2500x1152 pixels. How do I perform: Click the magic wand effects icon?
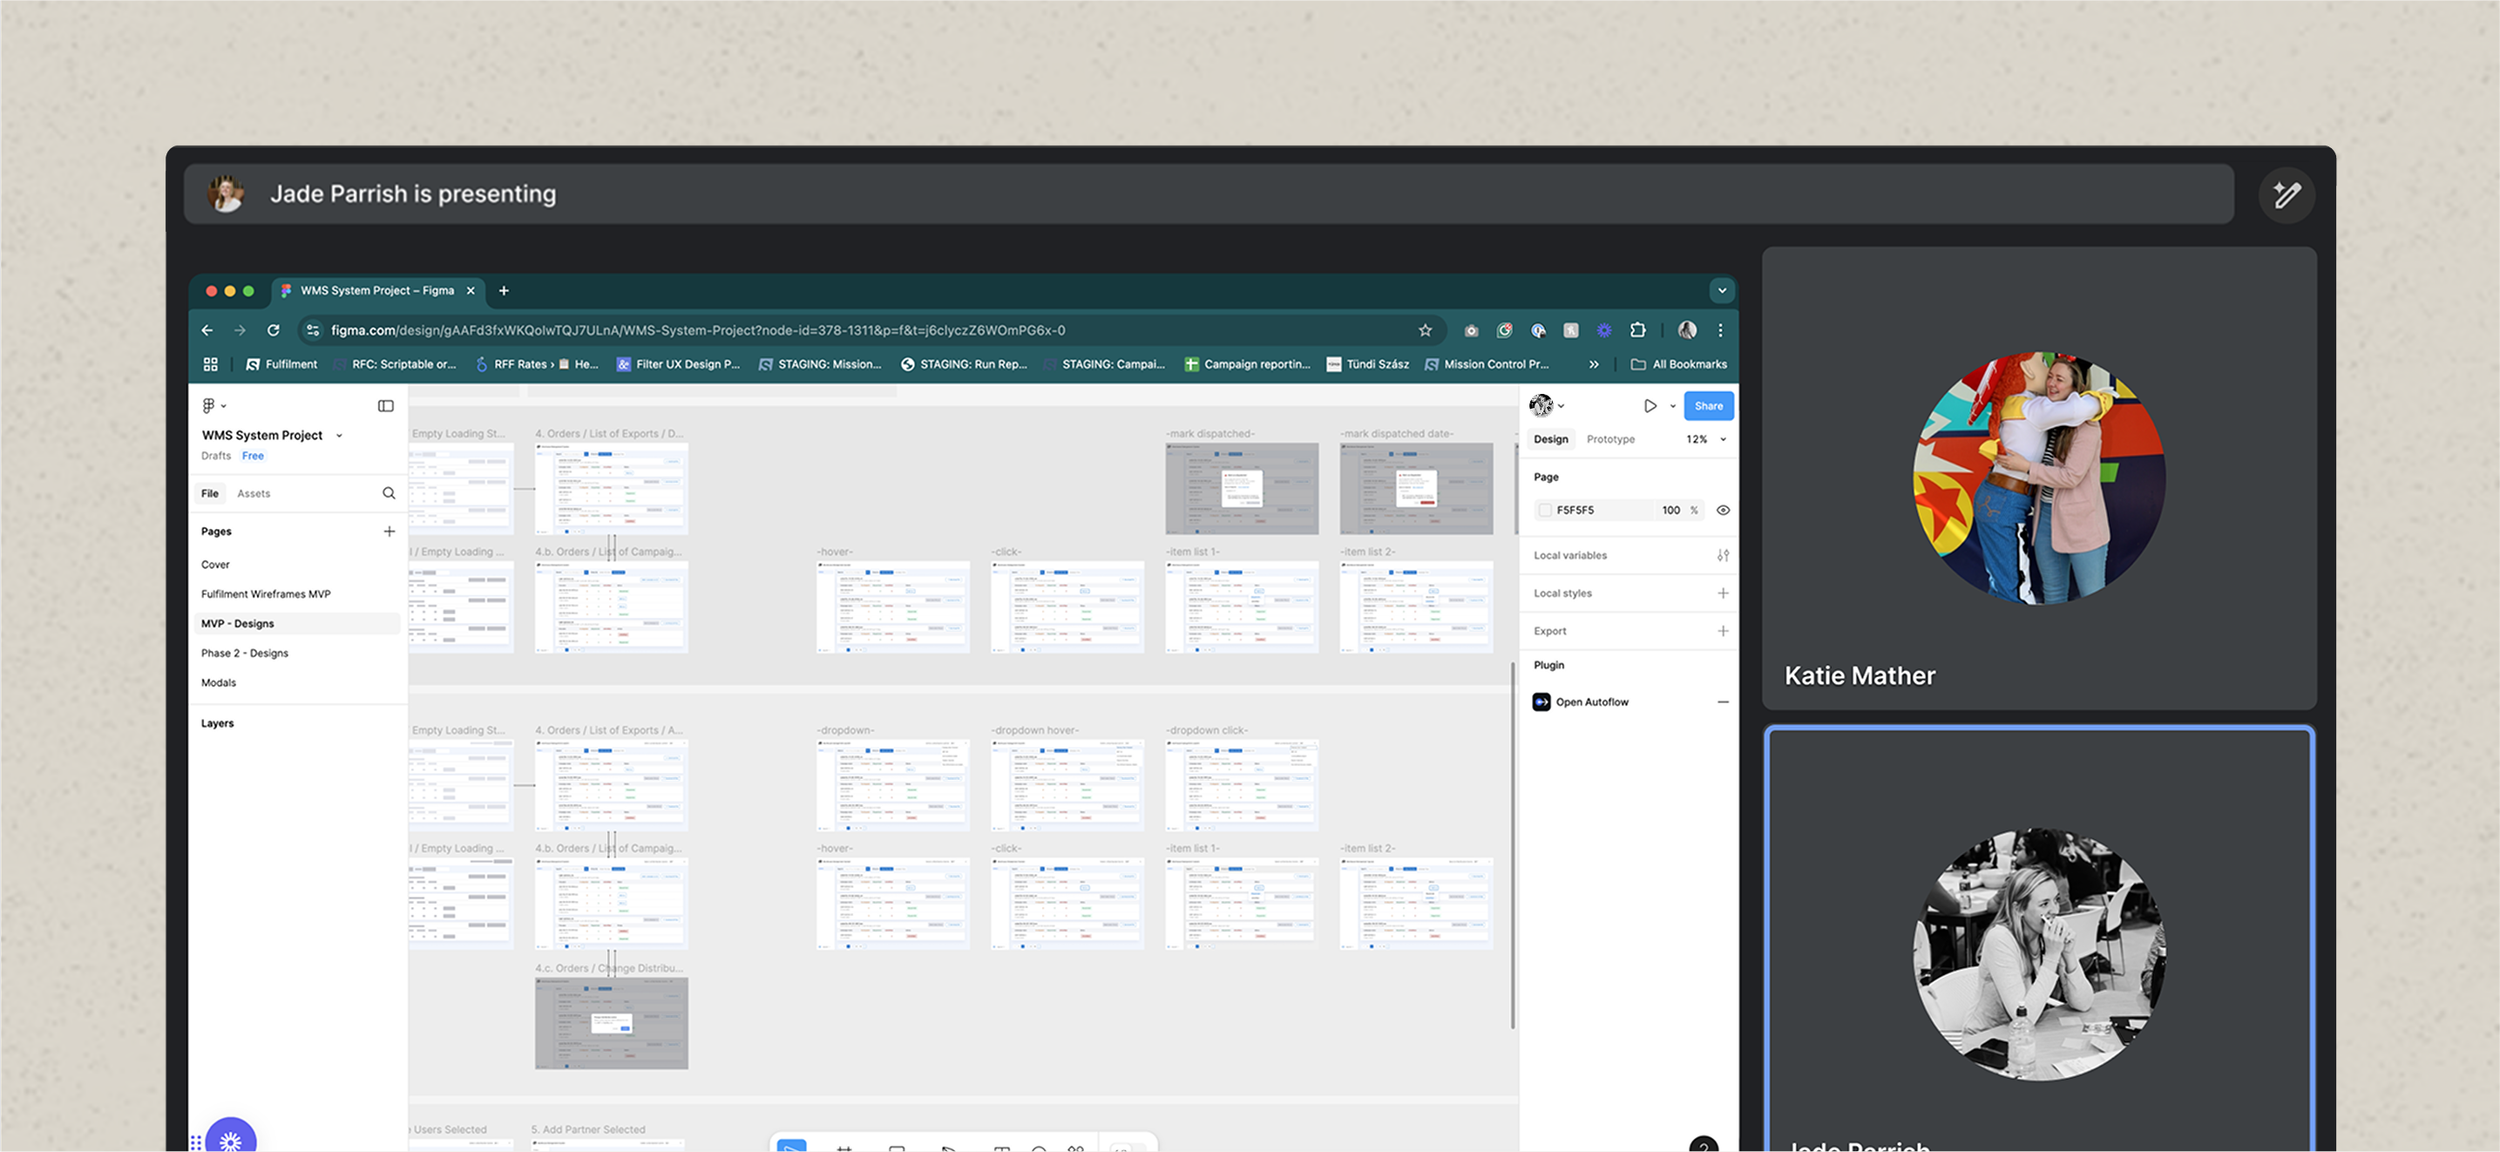click(2286, 195)
